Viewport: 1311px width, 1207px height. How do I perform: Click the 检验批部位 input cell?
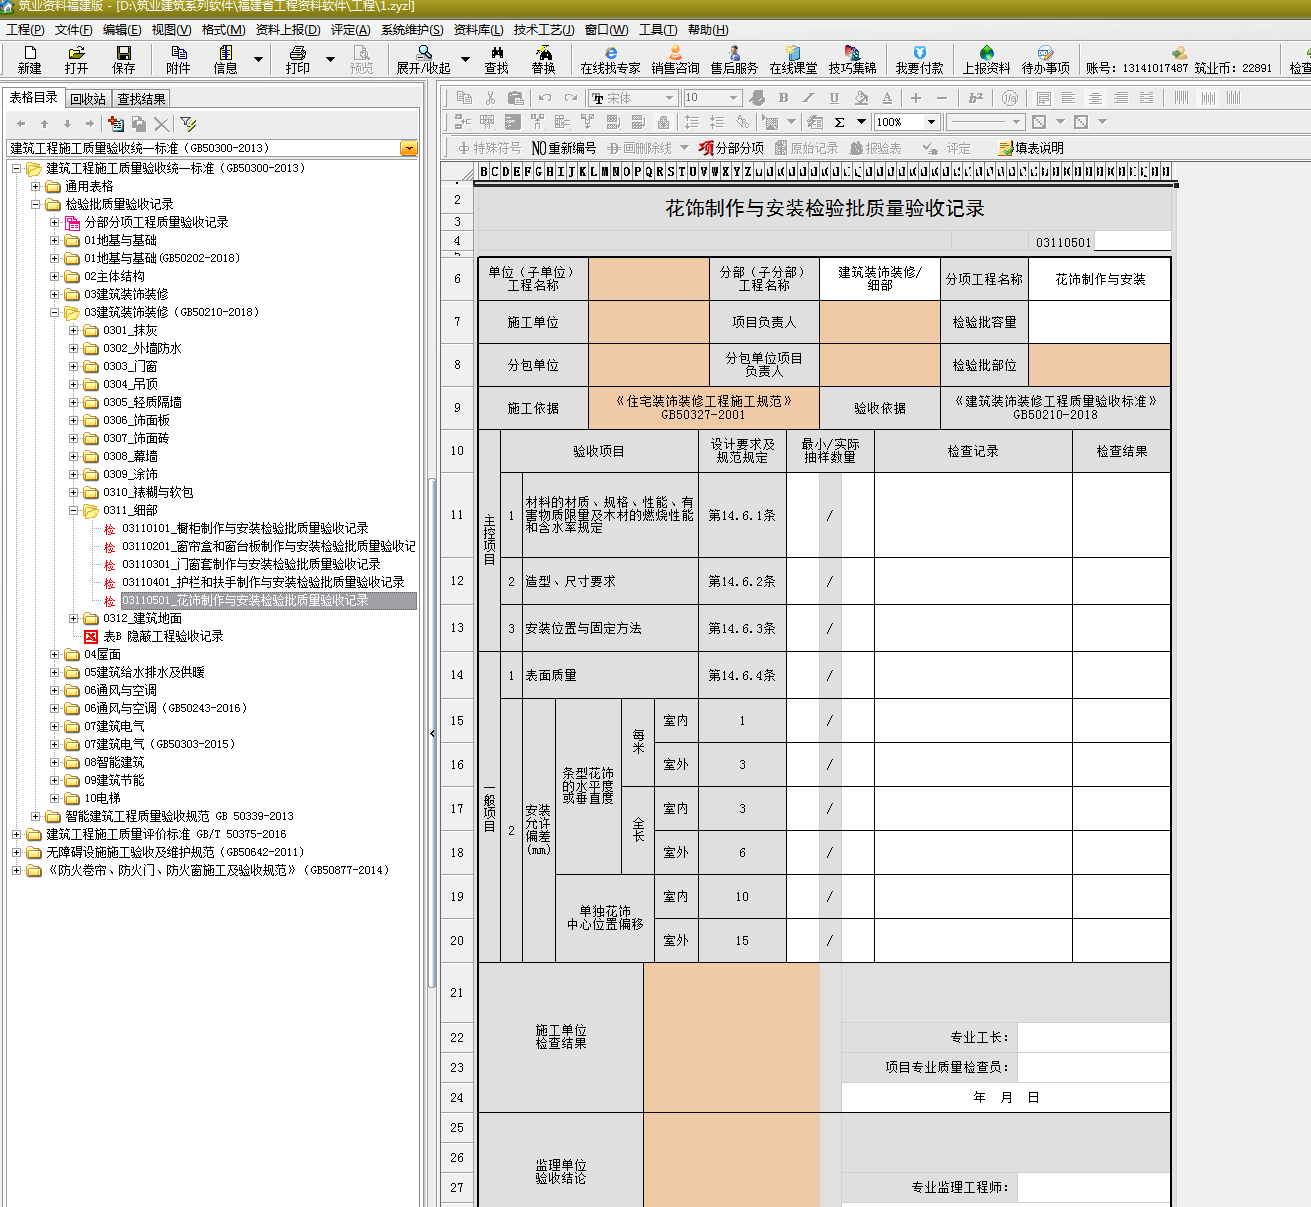[1100, 365]
